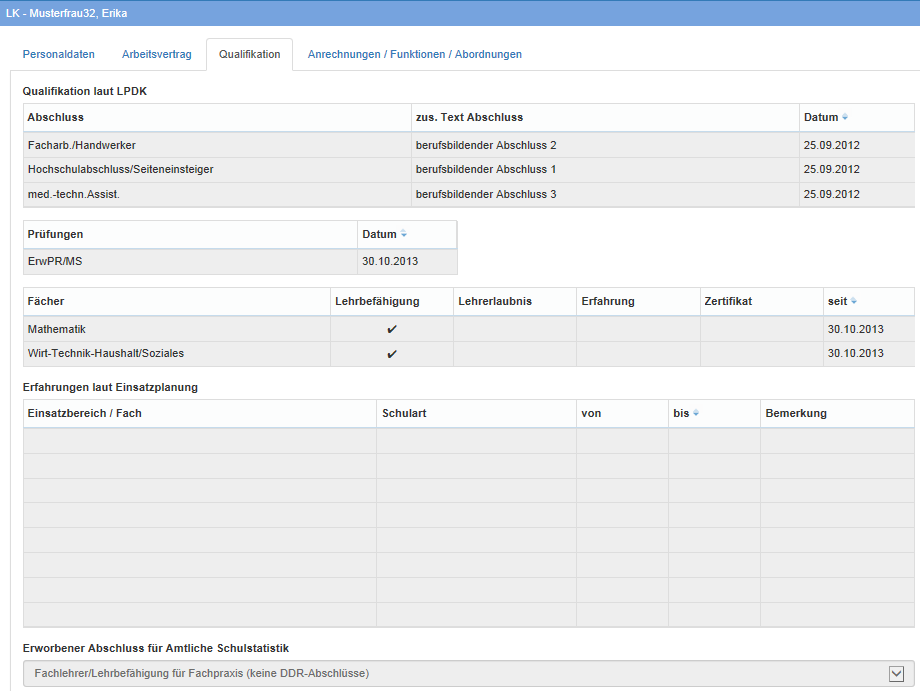Open the Erworbener Abschluss dropdown arrow

pos(896,674)
